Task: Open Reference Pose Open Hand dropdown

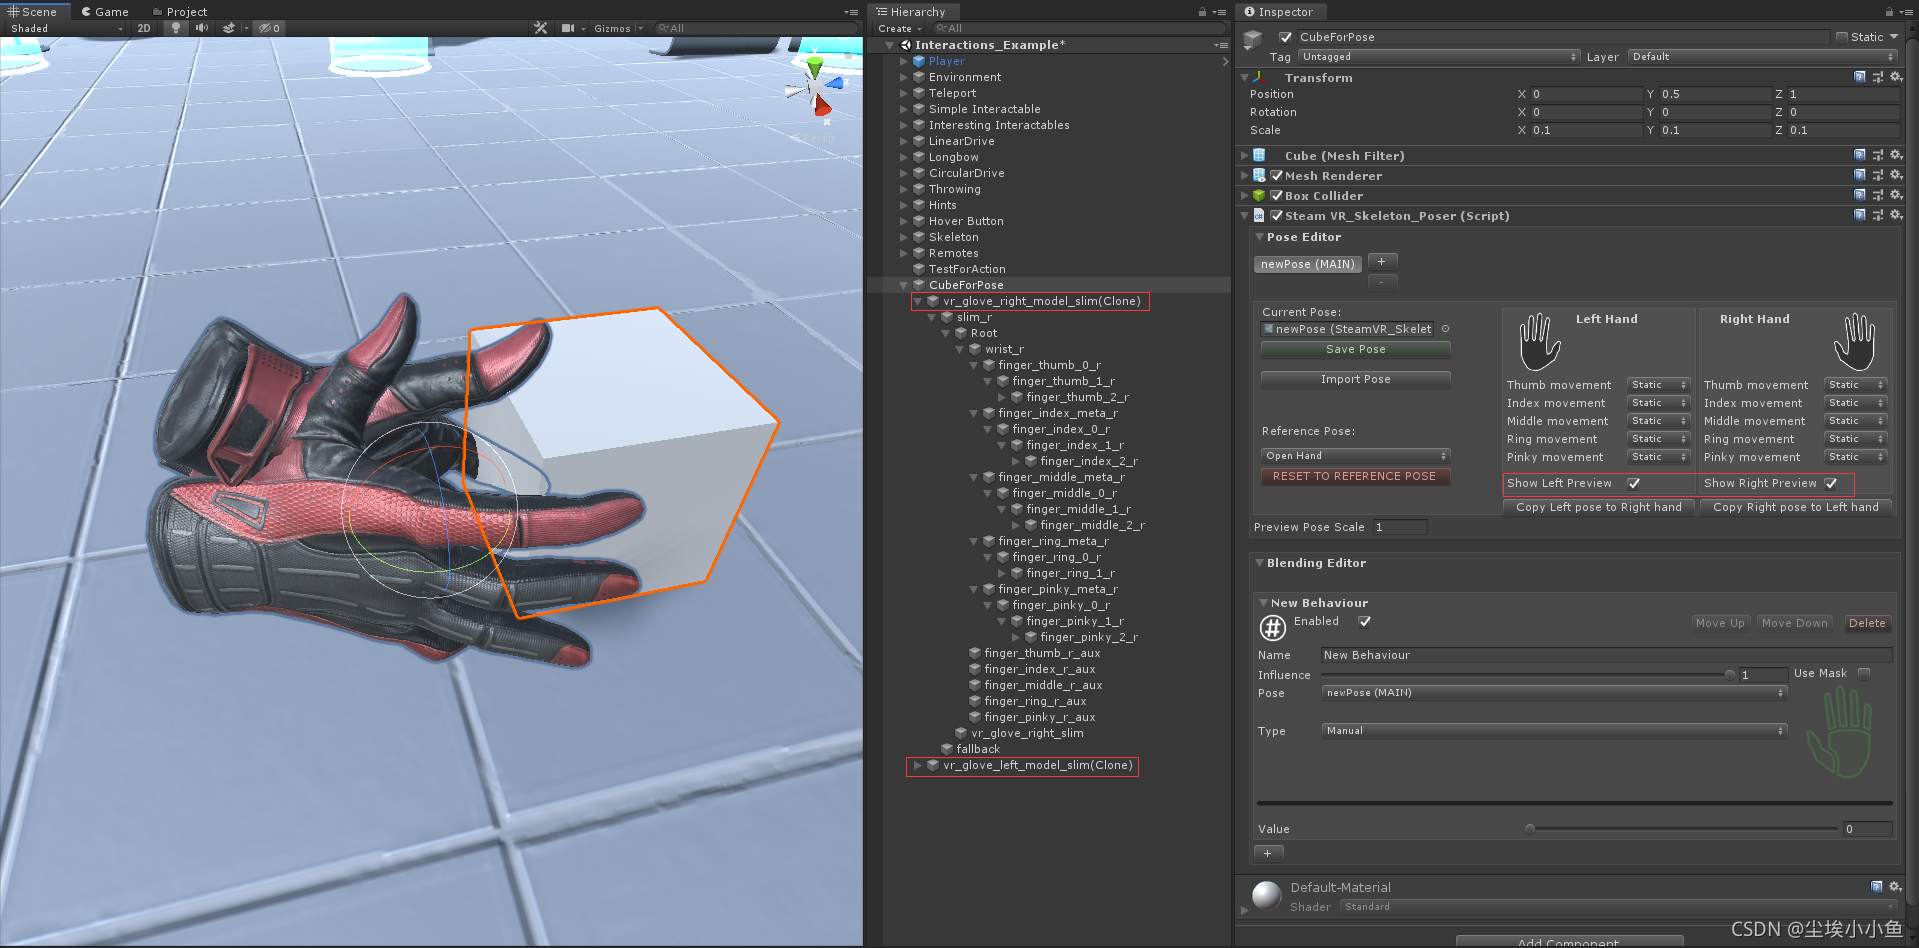Action: click(1355, 455)
